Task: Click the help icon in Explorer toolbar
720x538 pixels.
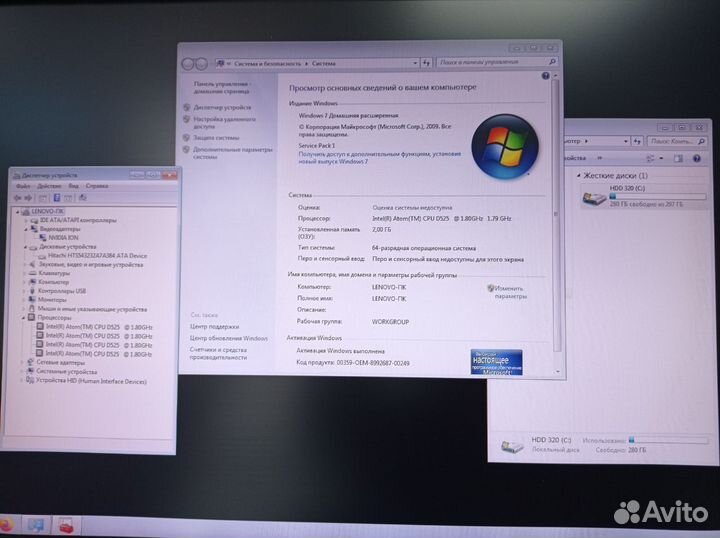Action: click(x=697, y=158)
